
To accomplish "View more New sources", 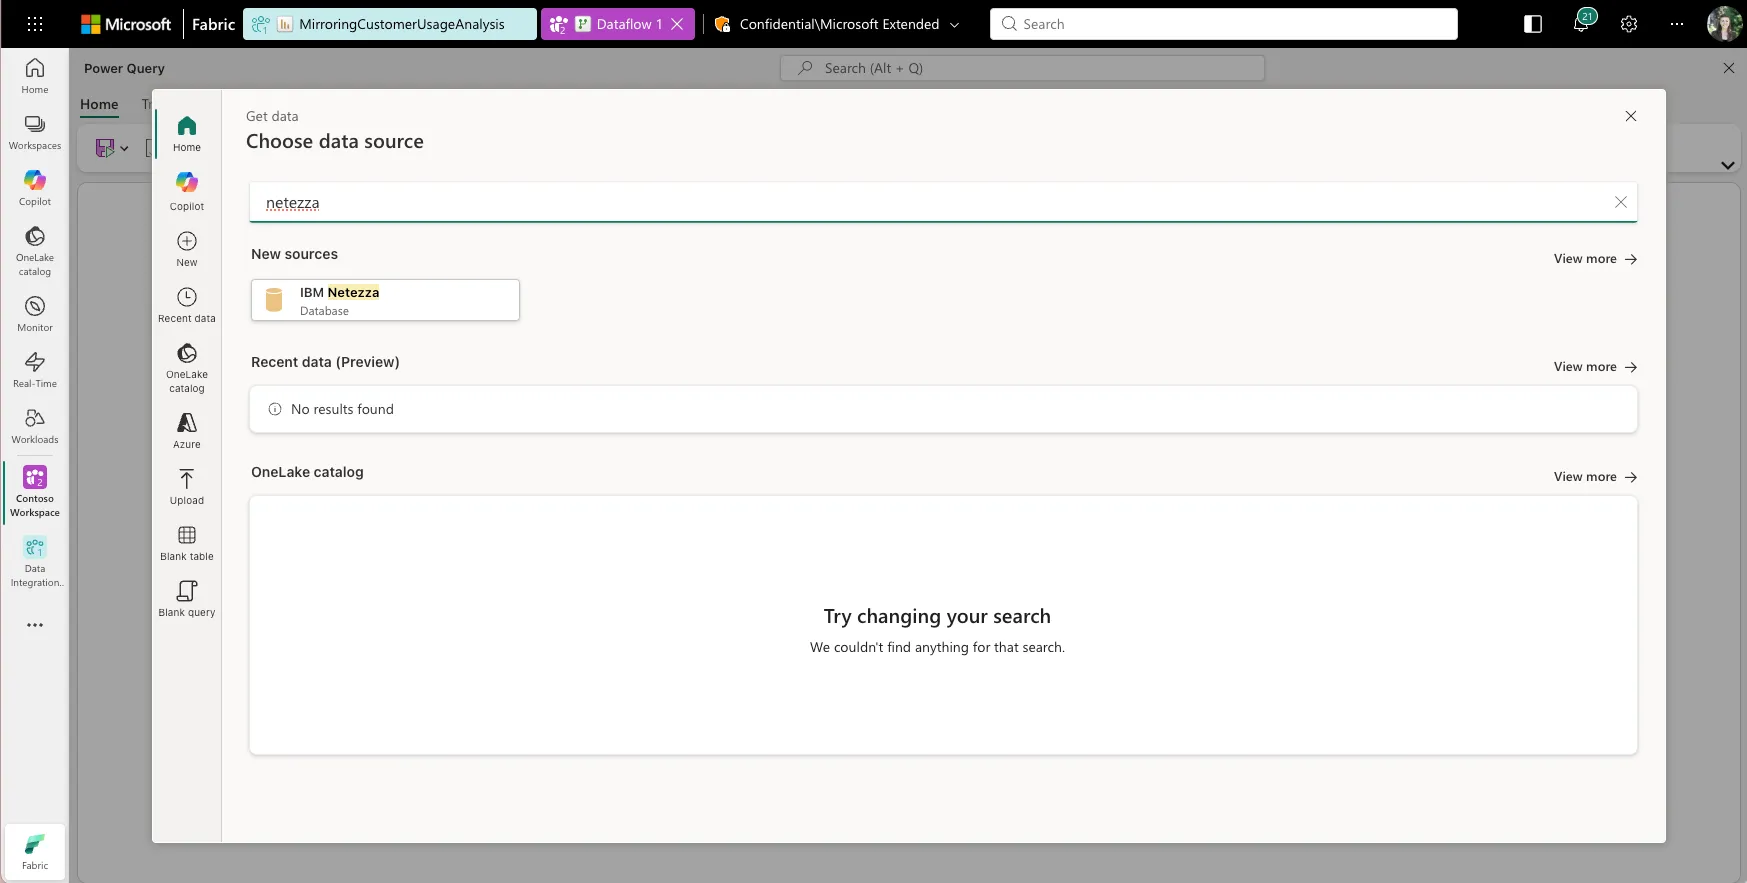I will (1595, 259).
